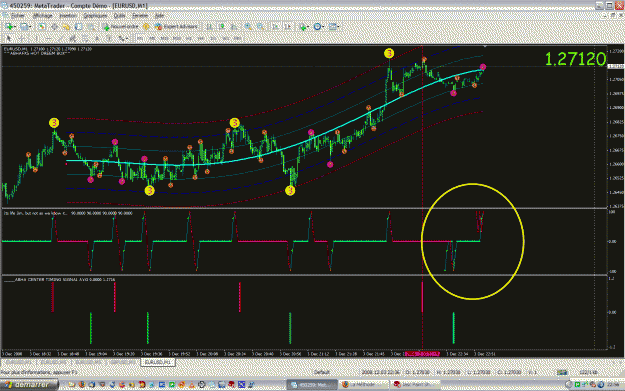Image resolution: width=625 pixels, height=391 pixels.
Task: Switch to H1 timeframe
Action: click(189, 39)
